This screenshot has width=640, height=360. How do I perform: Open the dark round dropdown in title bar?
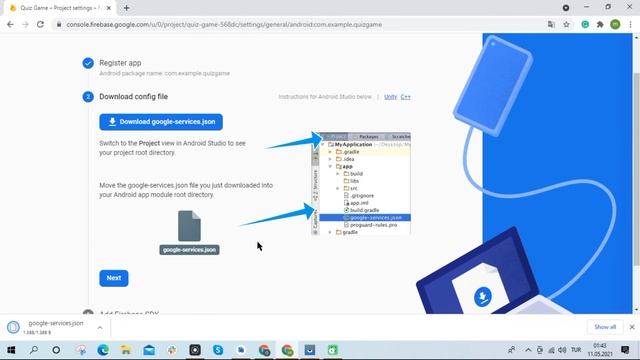pyautogui.click(x=566, y=7)
